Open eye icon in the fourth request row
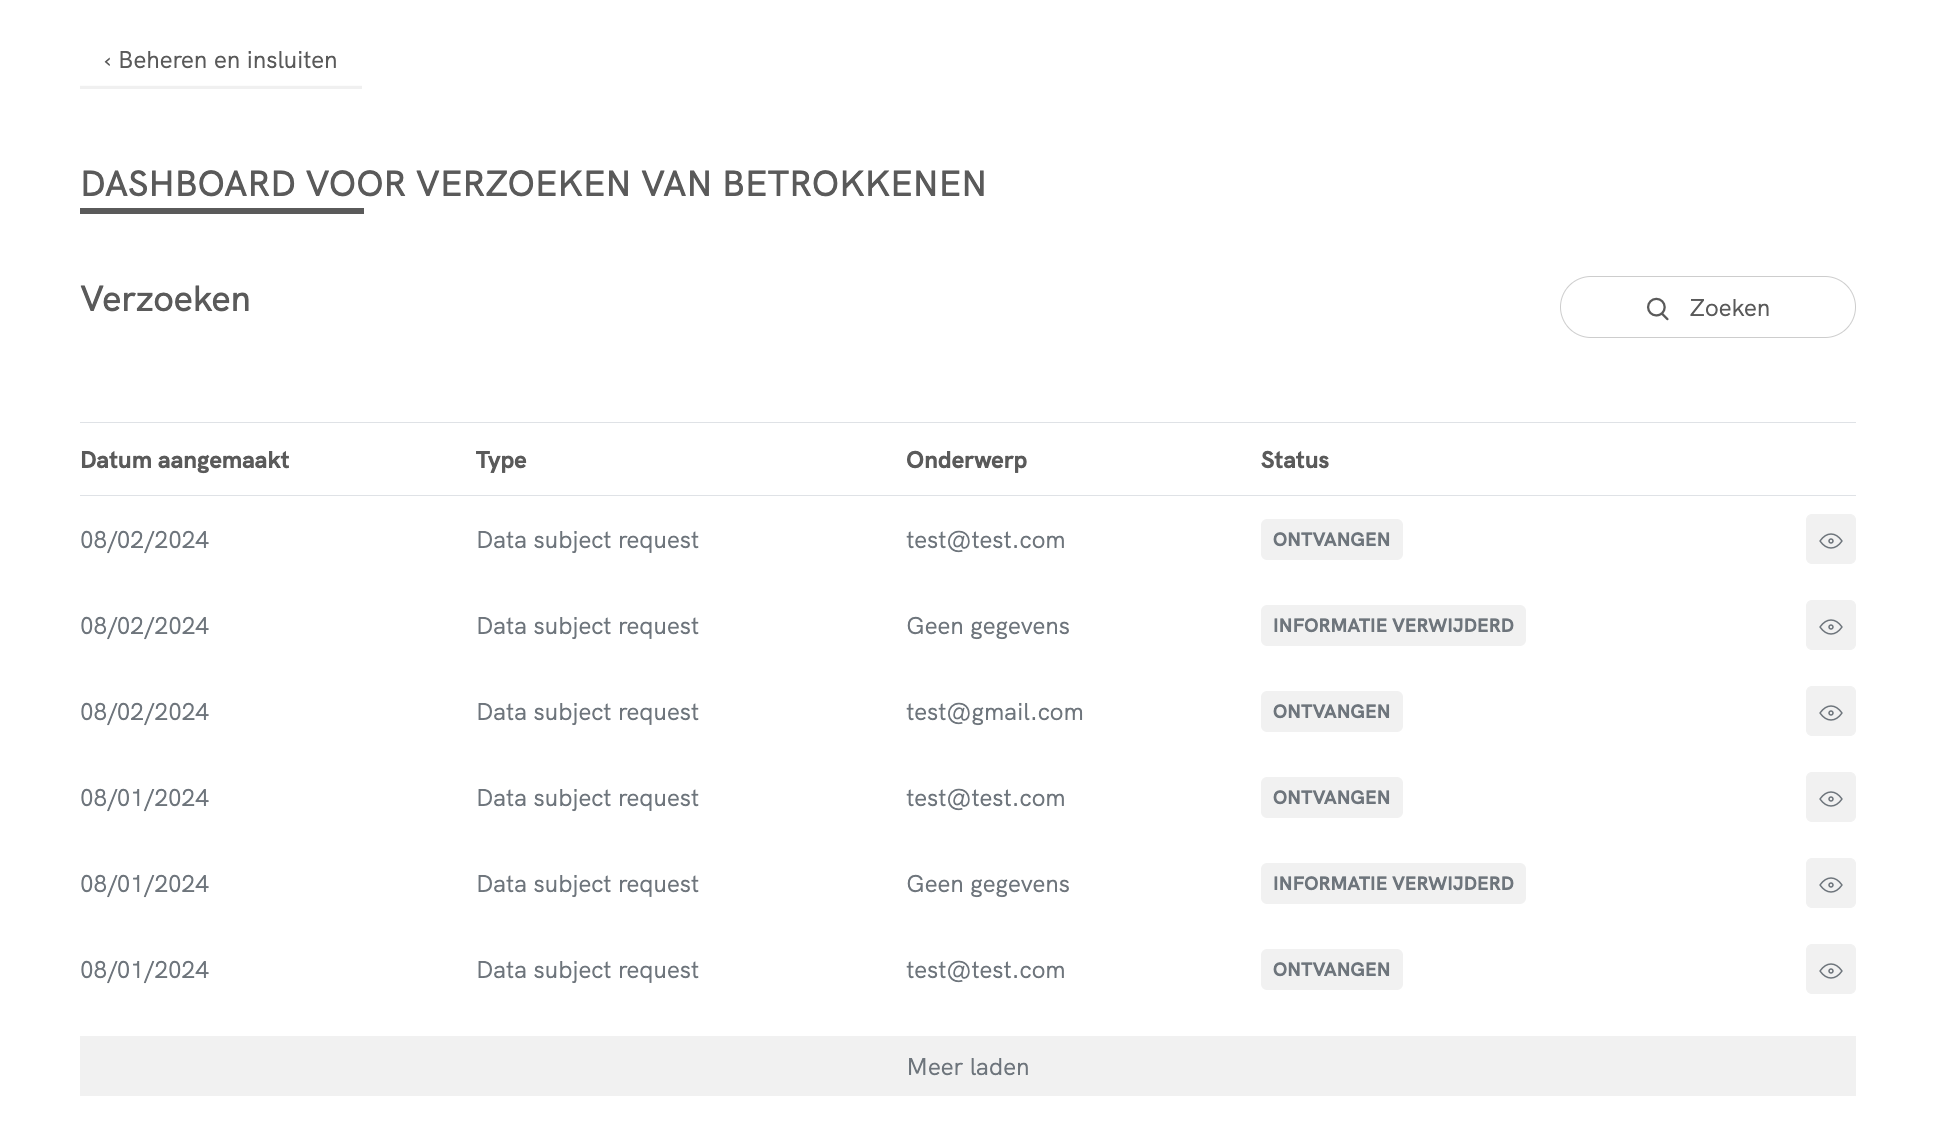Screen dimensions: 1938x1146 [x=1830, y=798]
